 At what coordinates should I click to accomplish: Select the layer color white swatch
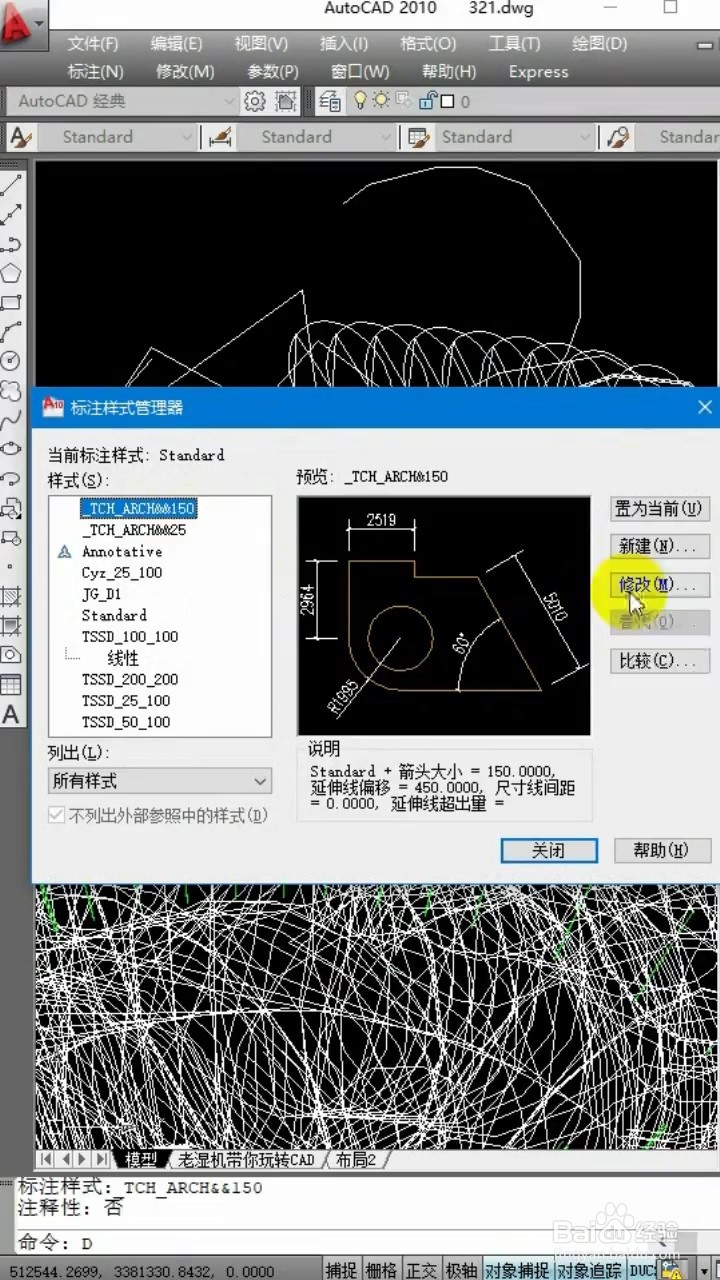448,101
